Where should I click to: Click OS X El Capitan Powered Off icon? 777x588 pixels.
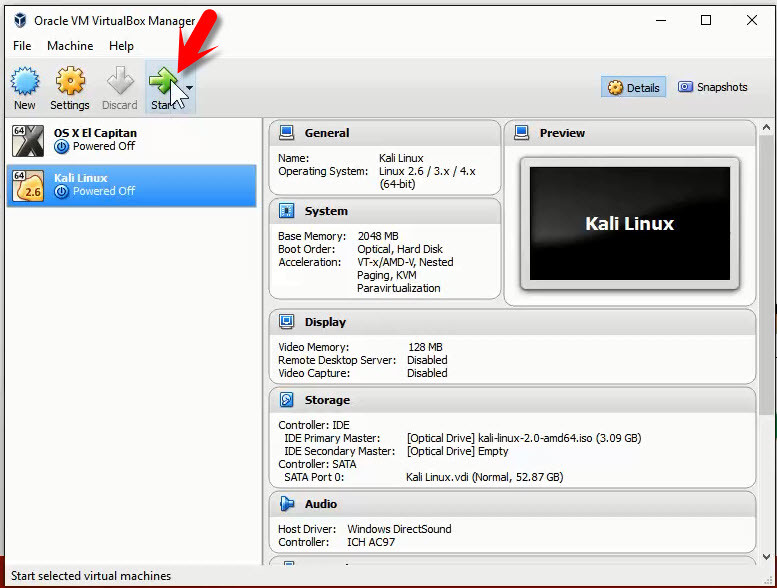point(61,147)
